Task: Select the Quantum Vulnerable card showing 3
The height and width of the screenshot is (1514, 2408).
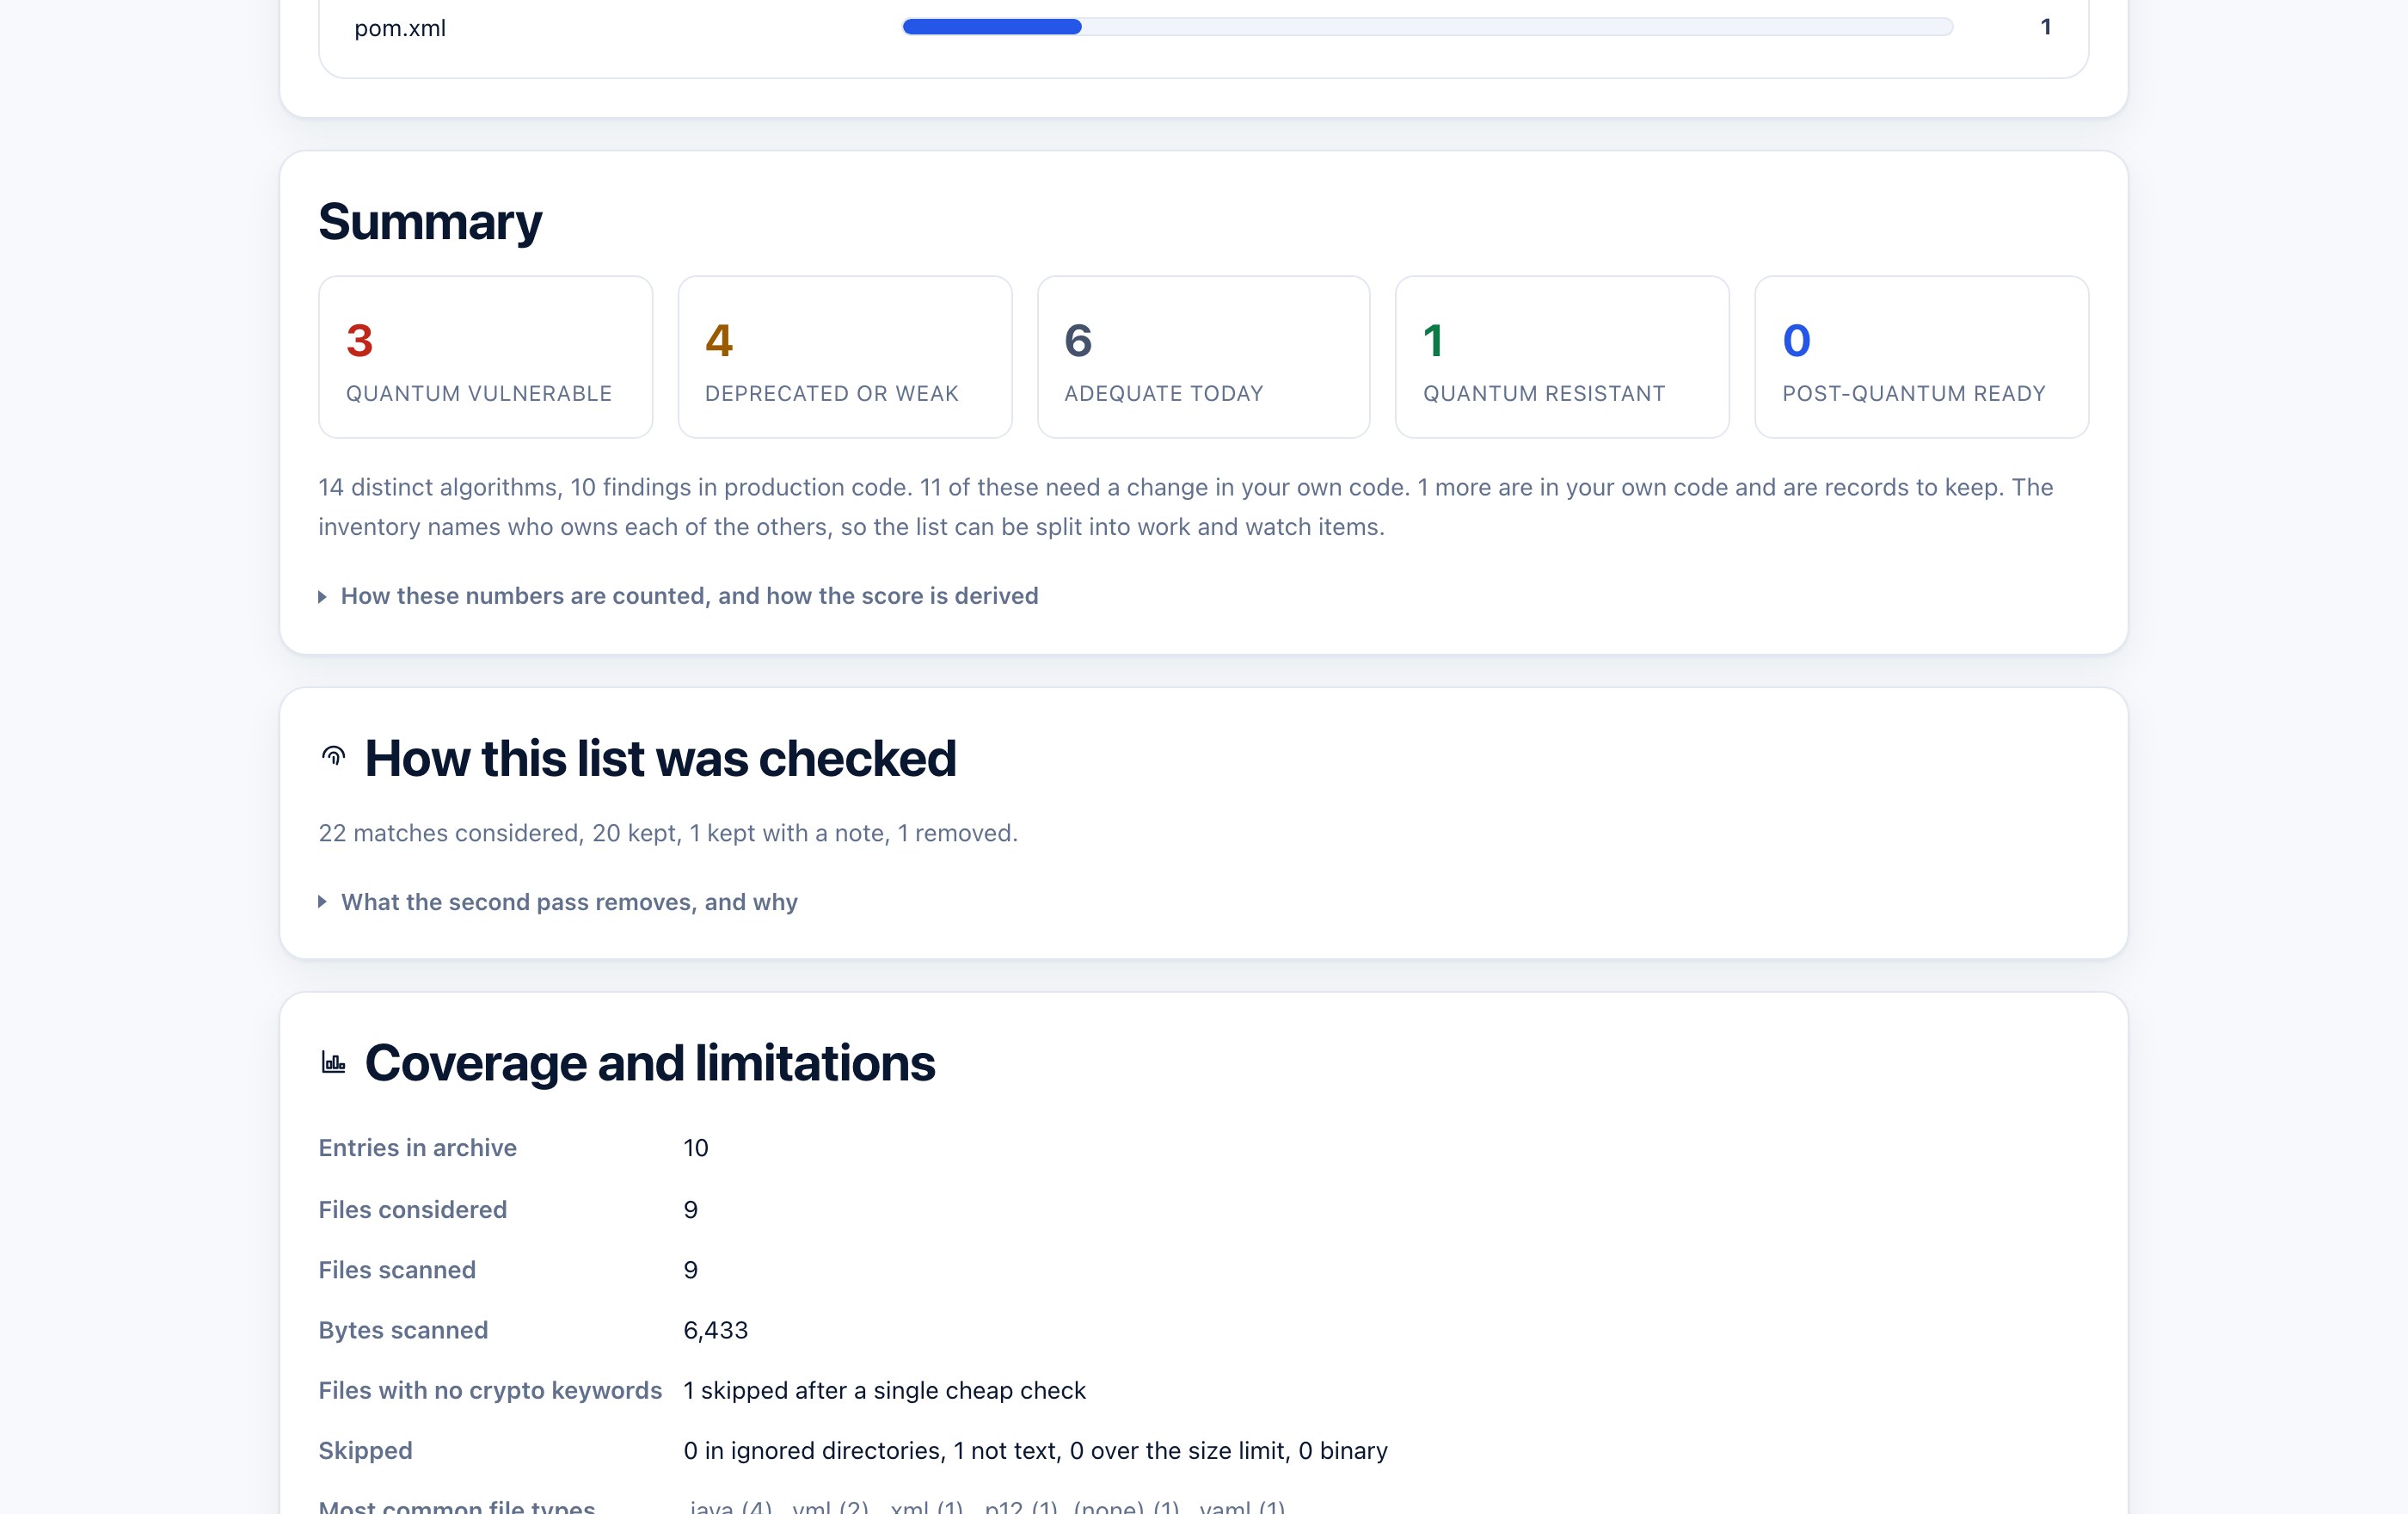Action: click(485, 357)
